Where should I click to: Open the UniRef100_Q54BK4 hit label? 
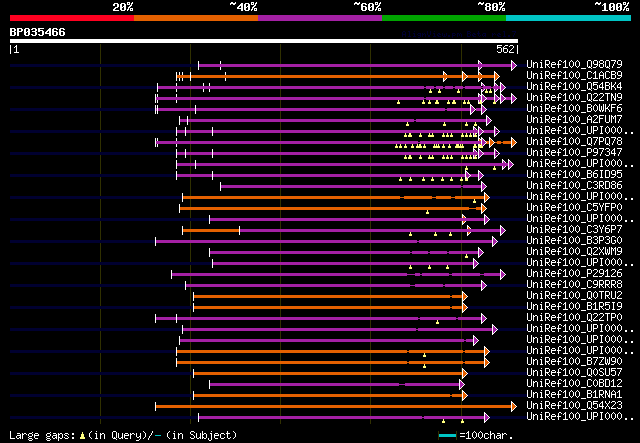574,86
